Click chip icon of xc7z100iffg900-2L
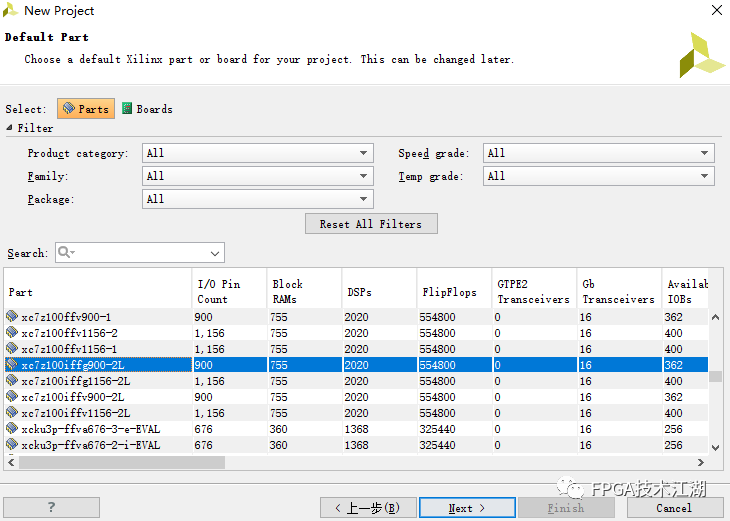 (x=12, y=365)
